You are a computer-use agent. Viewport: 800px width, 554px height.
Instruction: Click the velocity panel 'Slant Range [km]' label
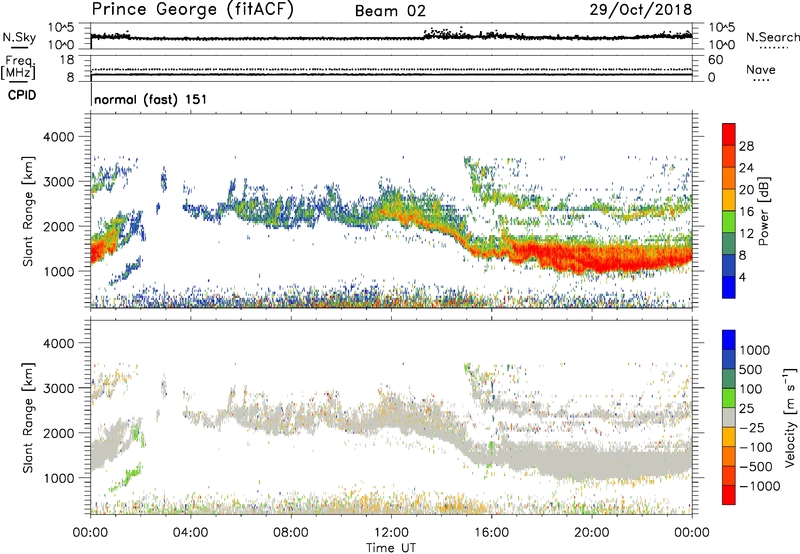(28, 417)
